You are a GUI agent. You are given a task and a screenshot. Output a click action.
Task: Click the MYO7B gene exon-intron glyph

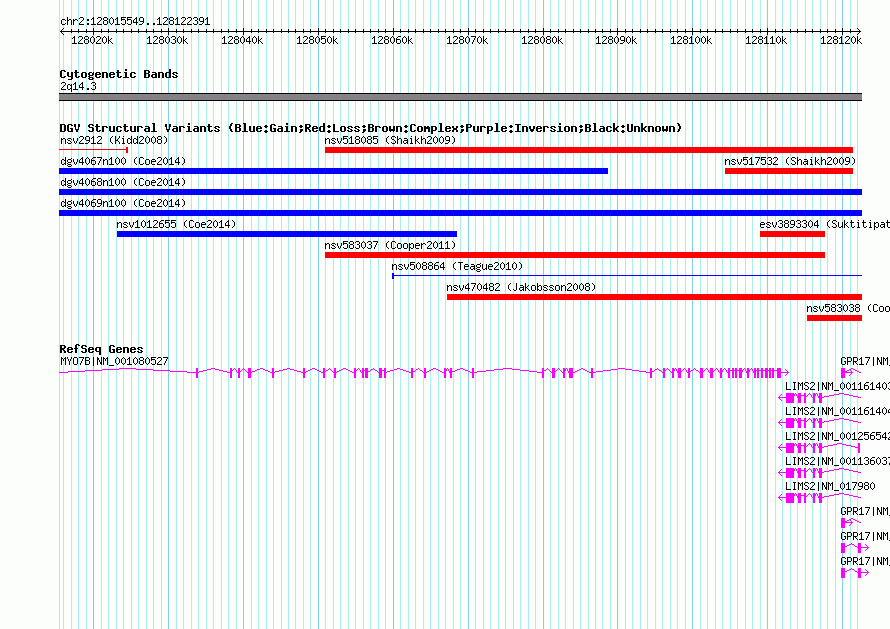point(424,372)
